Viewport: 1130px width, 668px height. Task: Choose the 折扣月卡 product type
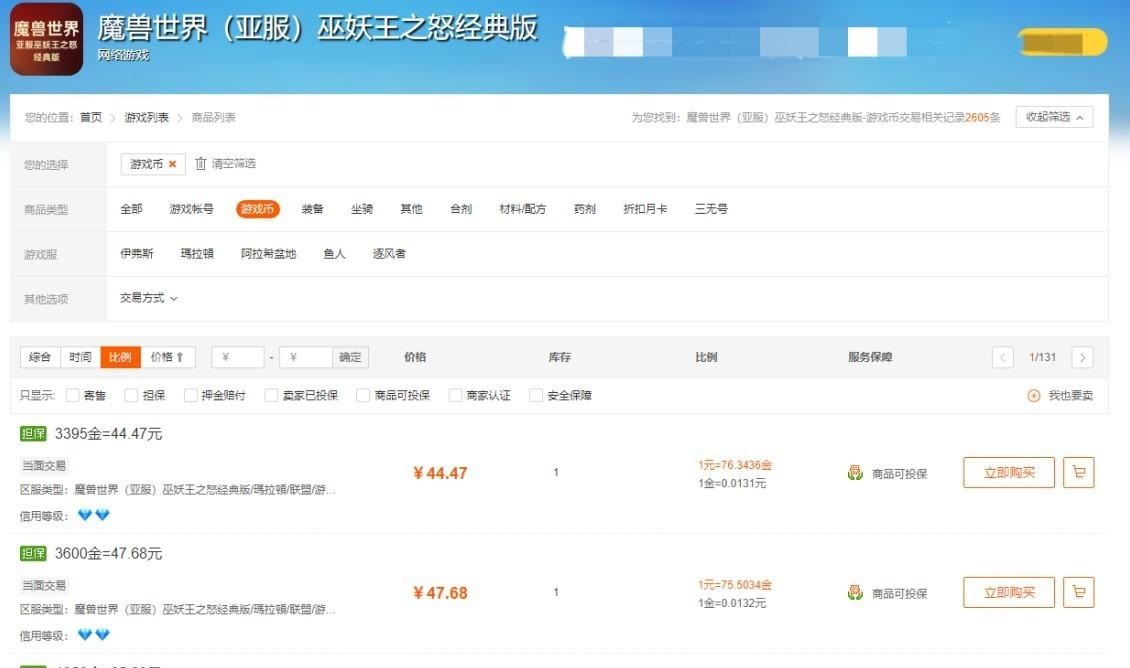[645, 209]
